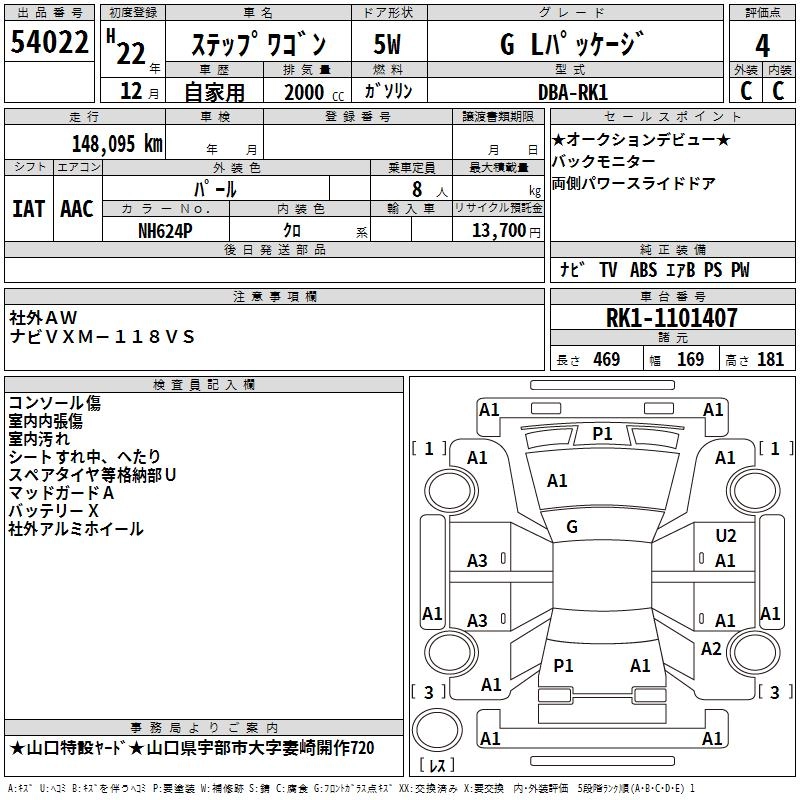The width and height of the screenshot is (800, 800).
Task: Select inspector note 室内内張傷
Action: click(x=45, y=421)
